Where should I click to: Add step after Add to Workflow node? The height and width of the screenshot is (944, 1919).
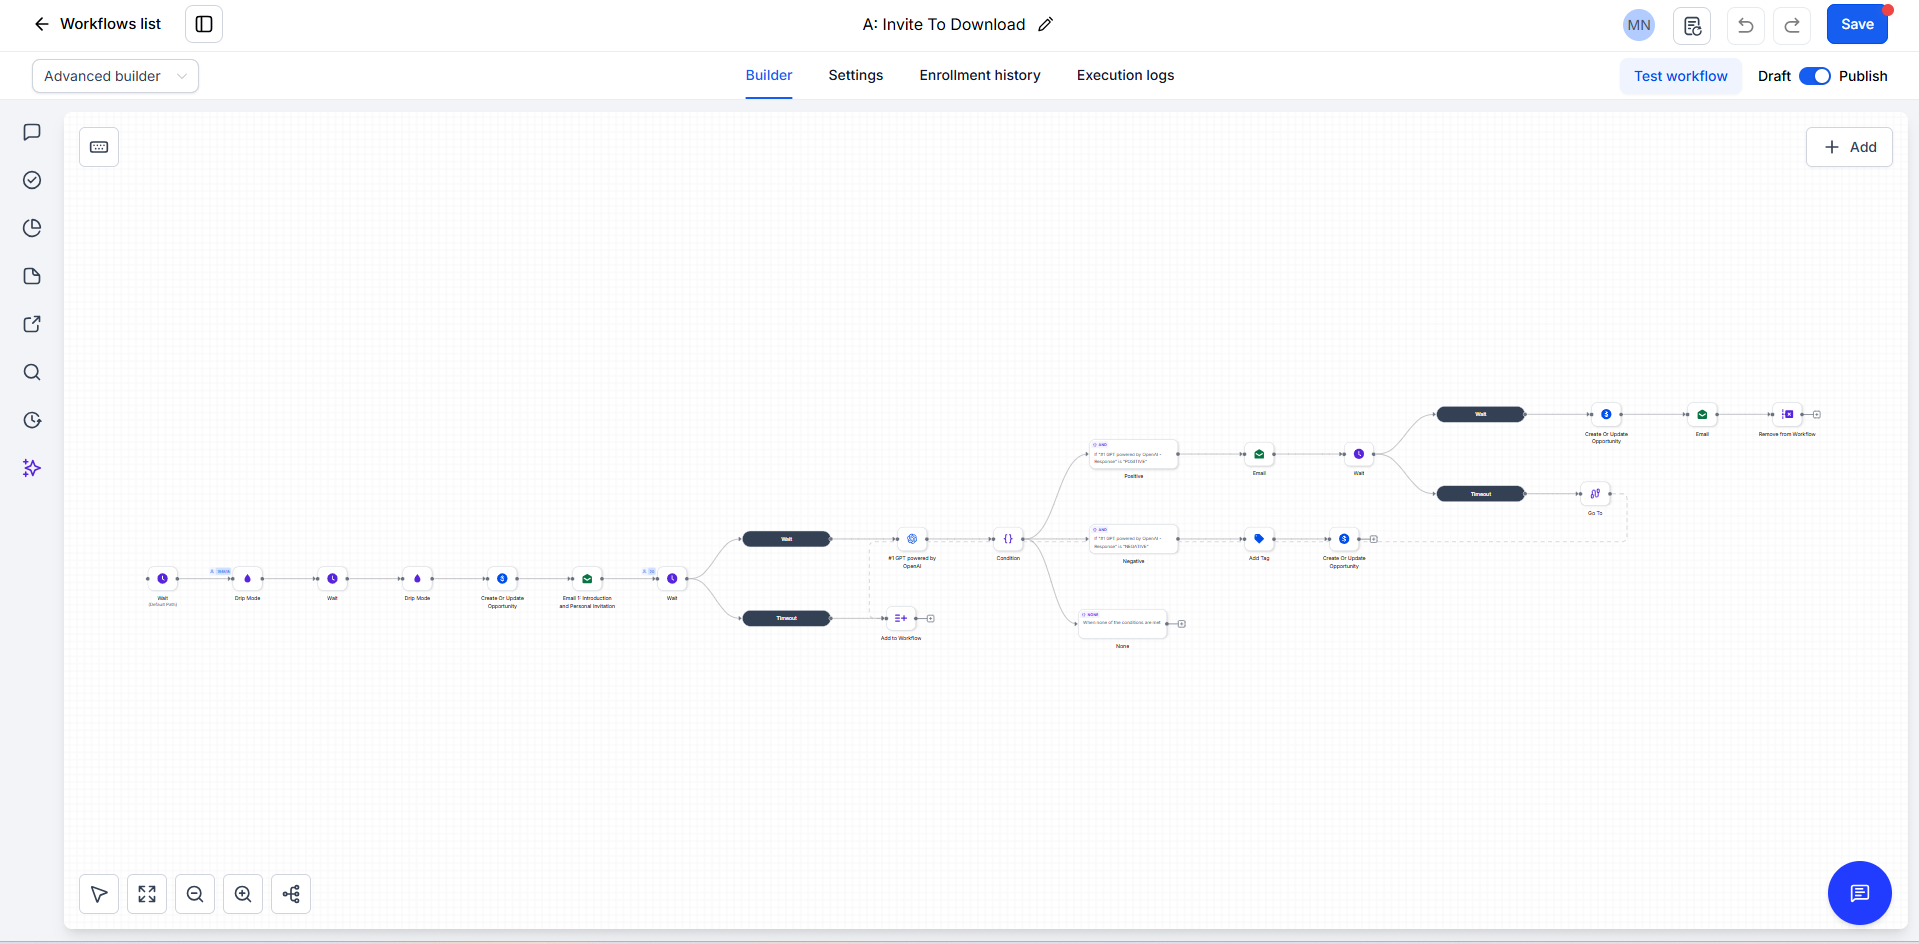click(x=930, y=619)
